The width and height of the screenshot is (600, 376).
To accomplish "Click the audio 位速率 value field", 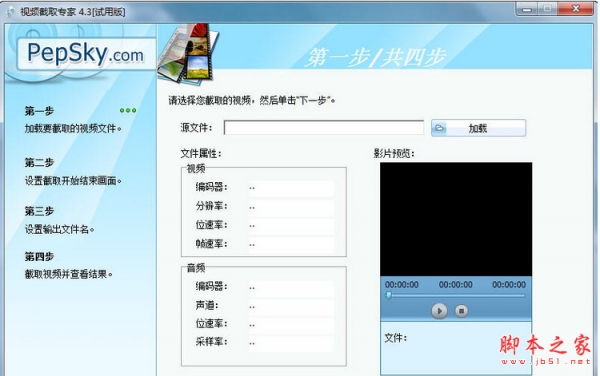I will pyautogui.click(x=291, y=325).
